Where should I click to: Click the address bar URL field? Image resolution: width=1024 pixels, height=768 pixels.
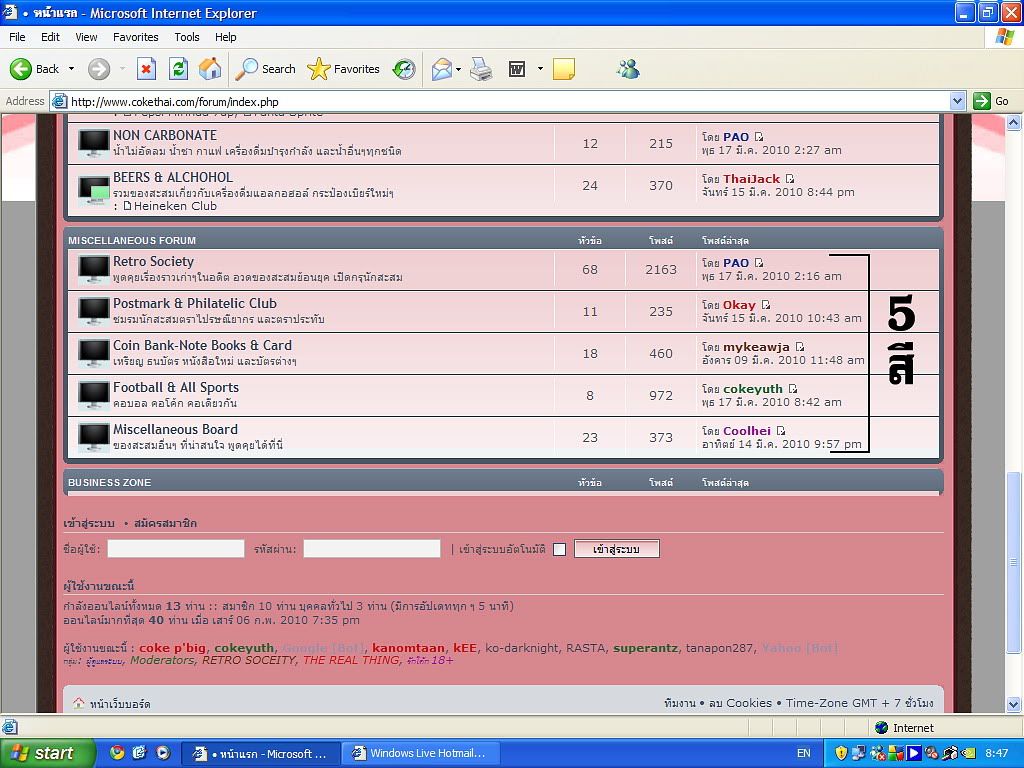tap(502, 101)
